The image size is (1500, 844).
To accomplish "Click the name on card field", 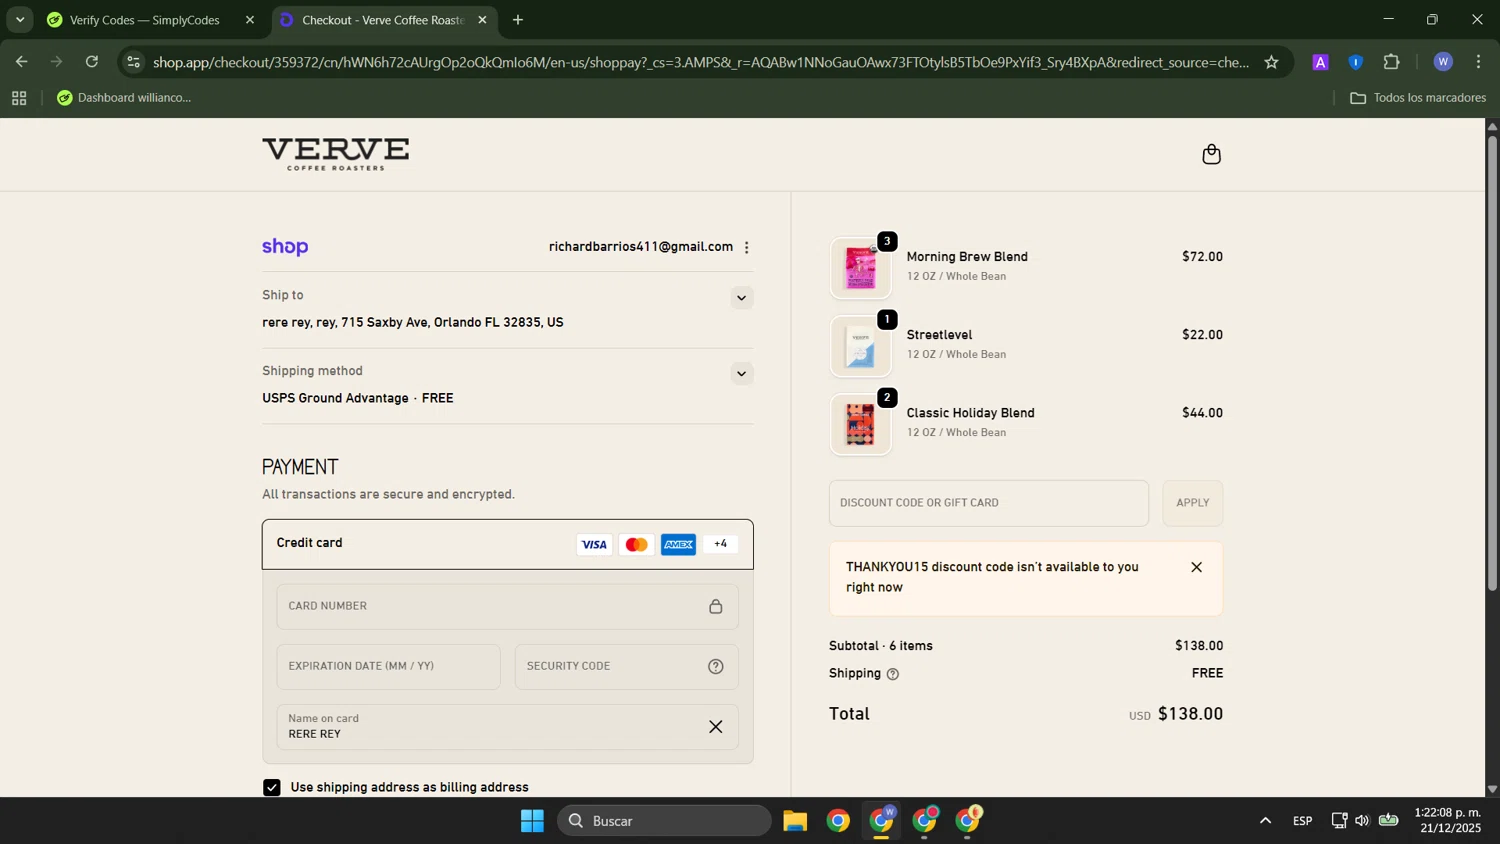I will [x=508, y=727].
